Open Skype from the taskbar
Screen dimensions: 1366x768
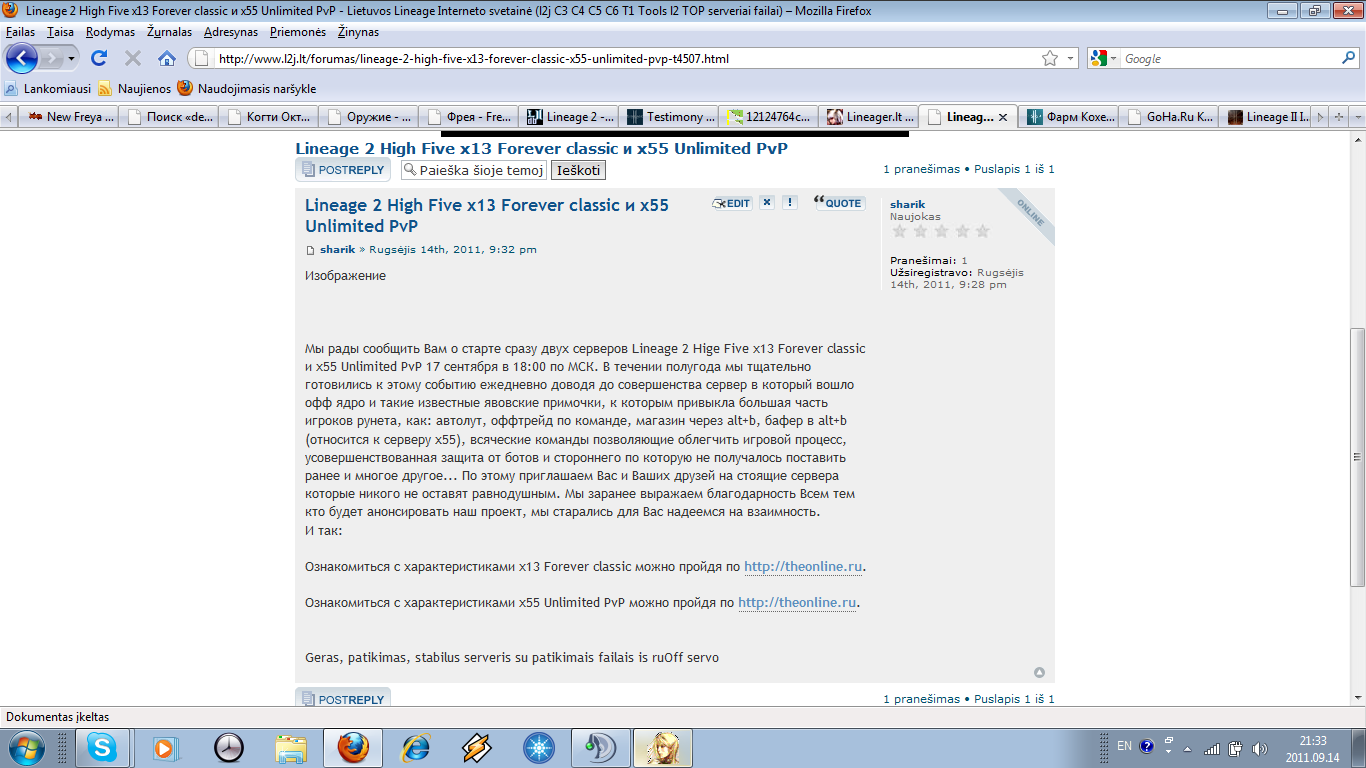pyautogui.click(x=102, y=747)
